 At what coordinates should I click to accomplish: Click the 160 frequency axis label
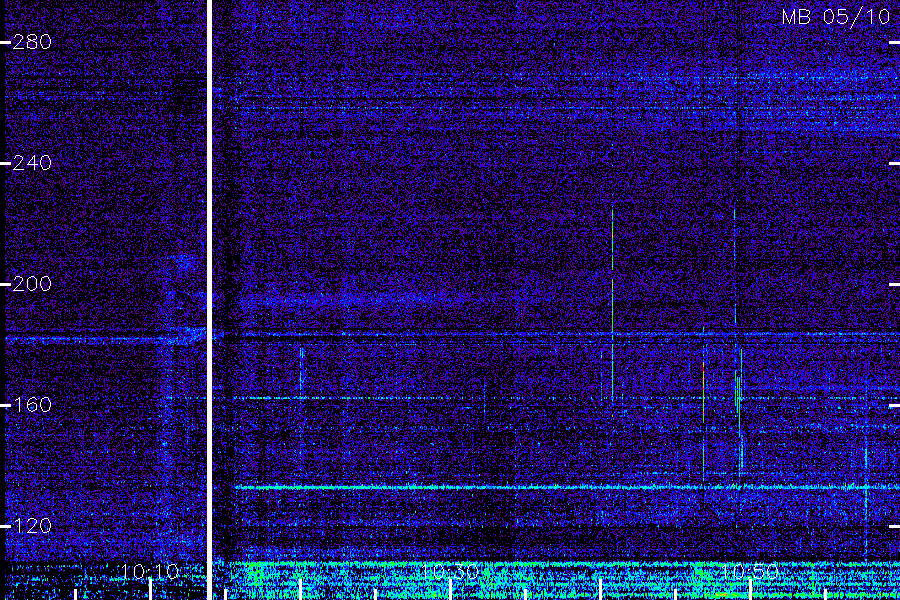(x=32, y=405)
